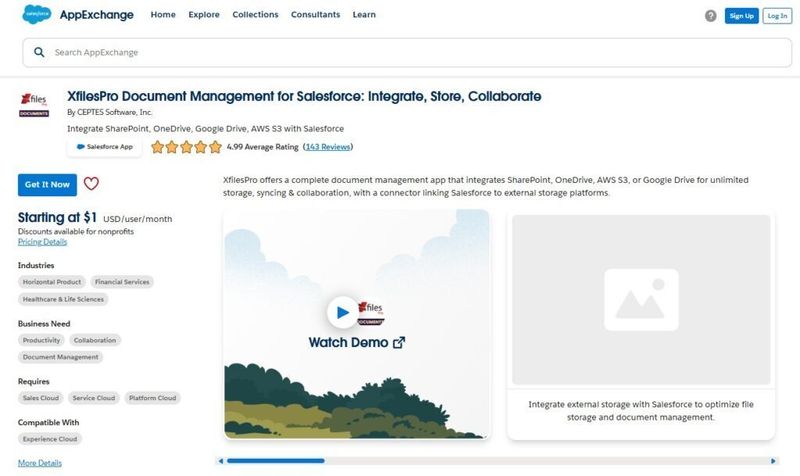The height and width of the screenshot is (476, 800).
Task: Click the 'Integrate SharePoint, OneDrive' tagline
Action: click(205, 129)
